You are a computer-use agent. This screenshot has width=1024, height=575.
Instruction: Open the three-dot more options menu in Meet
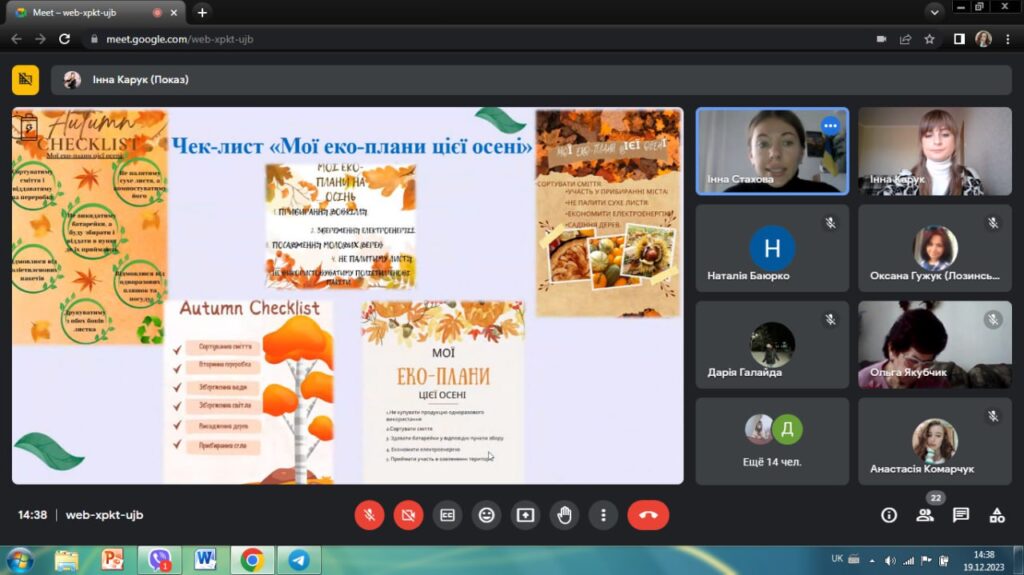(x=603, y=515)
